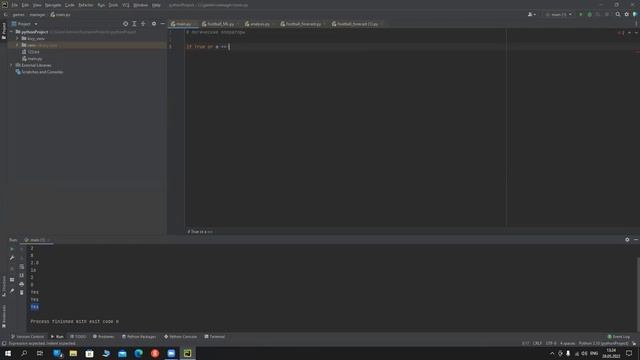
Task: Click Scroll to End icon in Run panel
Action: tap(22, 275)
